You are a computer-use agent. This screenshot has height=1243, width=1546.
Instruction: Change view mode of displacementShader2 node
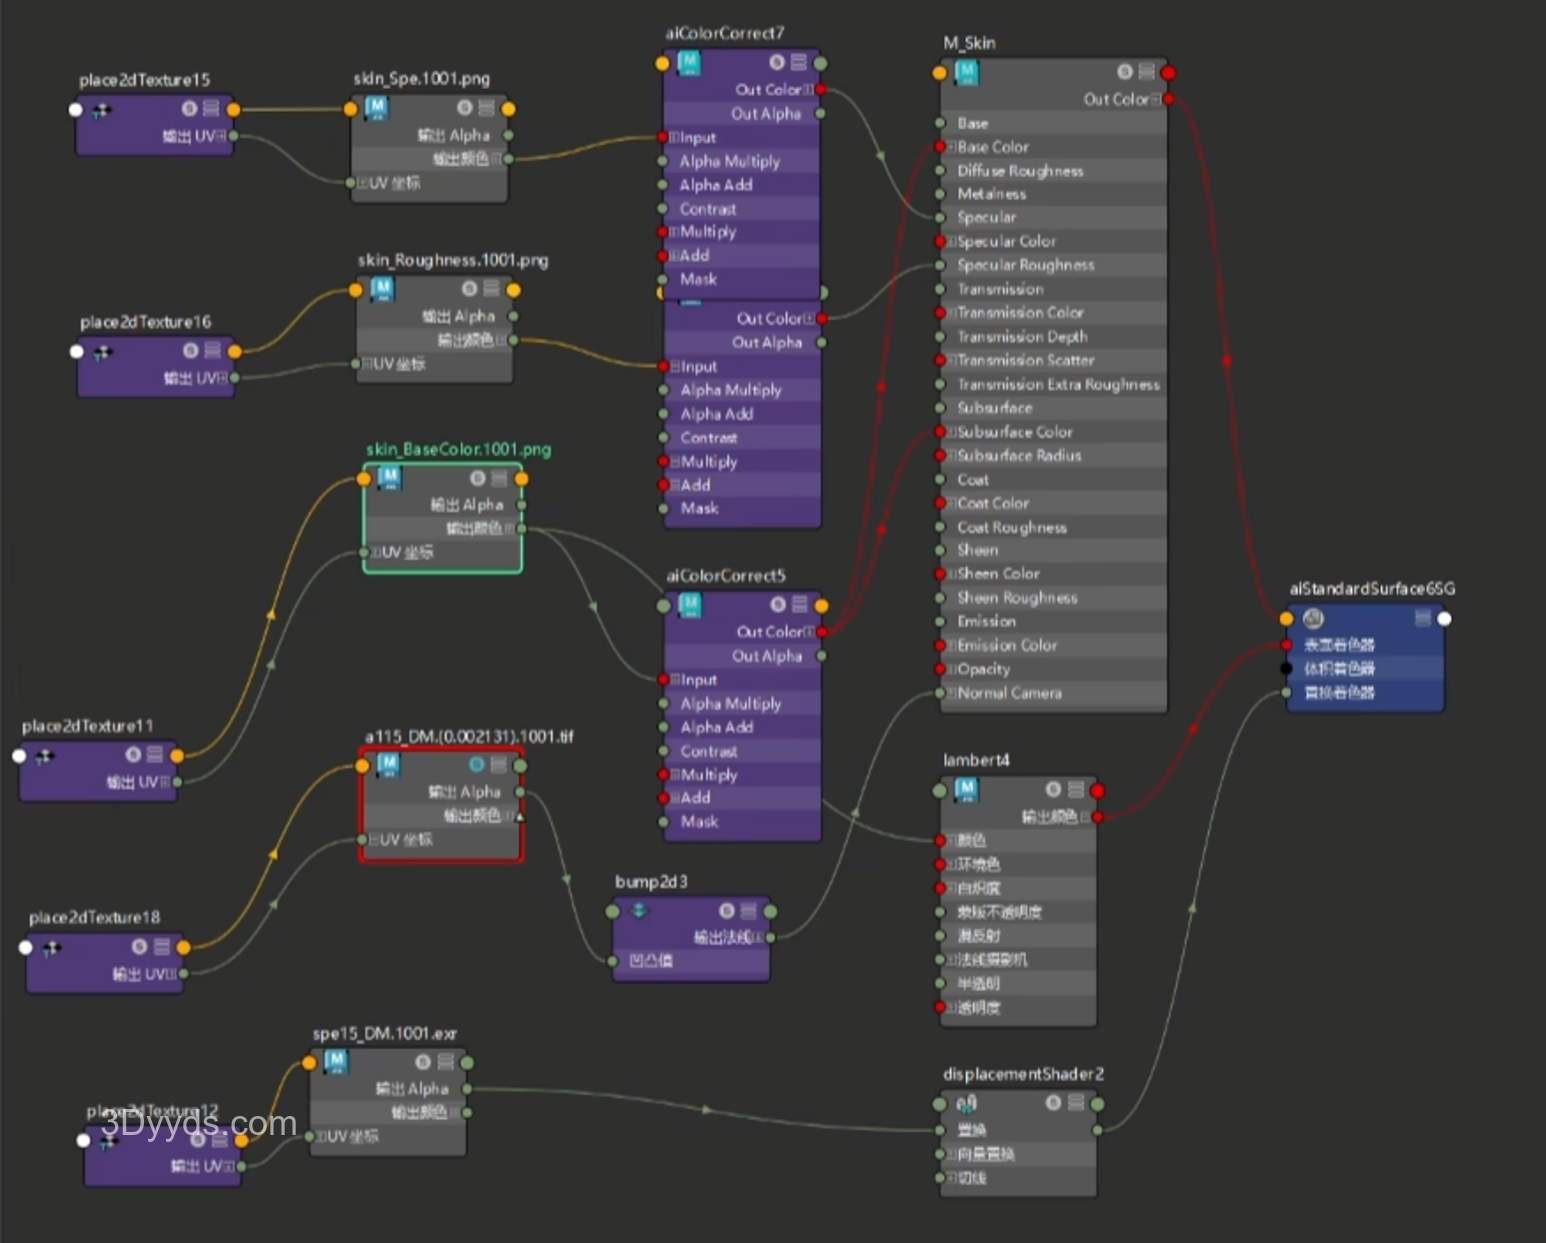click(1076, 1103)
